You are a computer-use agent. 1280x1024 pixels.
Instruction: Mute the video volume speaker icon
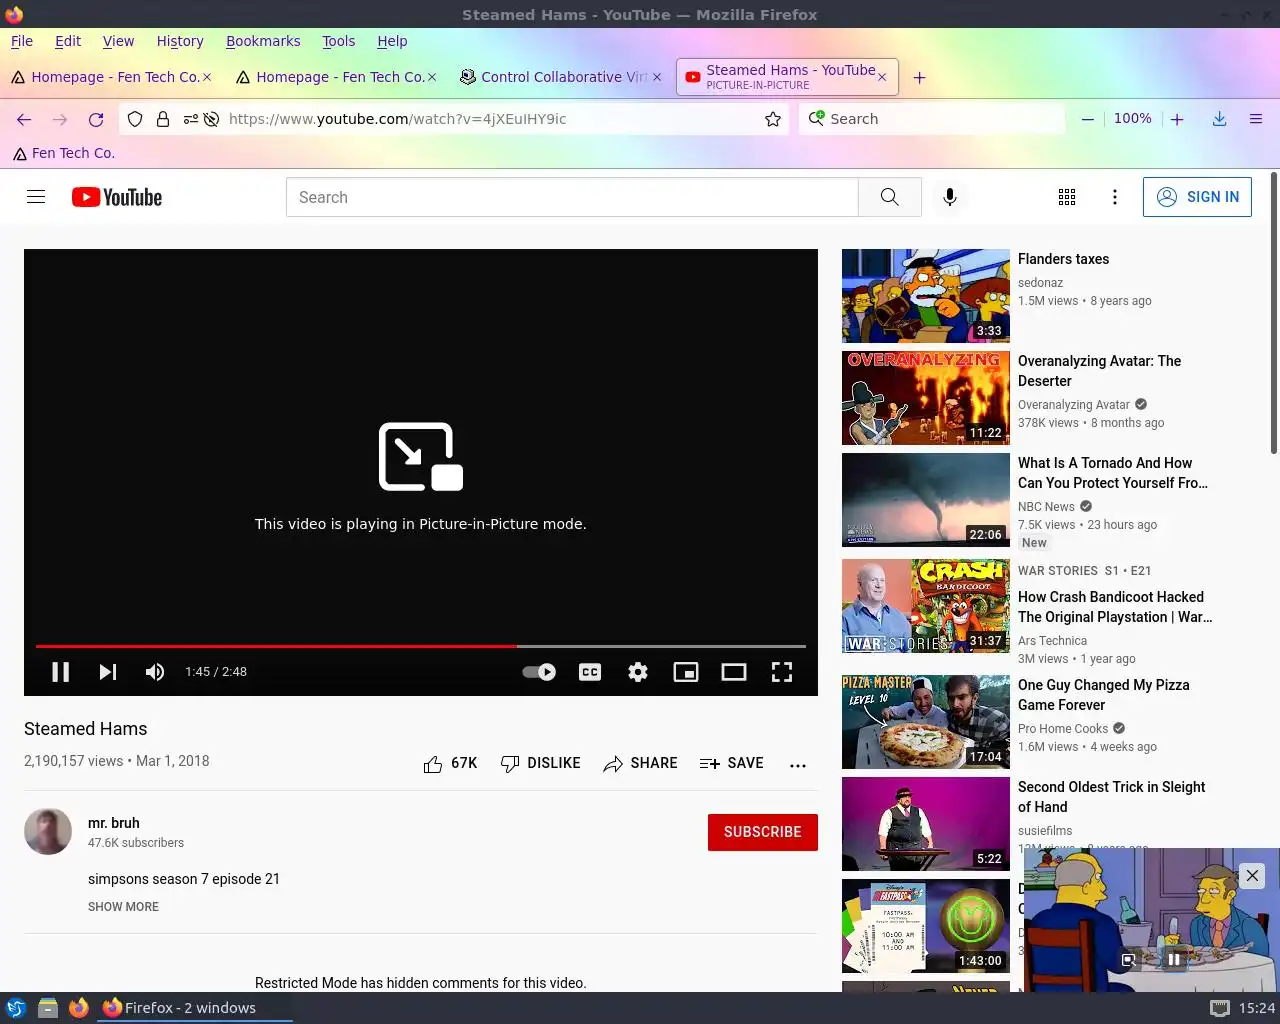click(155, 672)
